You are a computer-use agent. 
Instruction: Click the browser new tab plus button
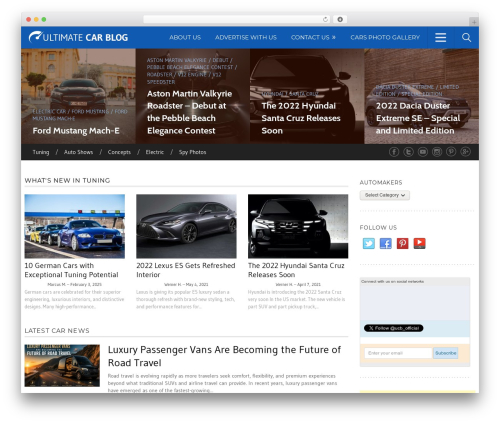pos(474,22)
